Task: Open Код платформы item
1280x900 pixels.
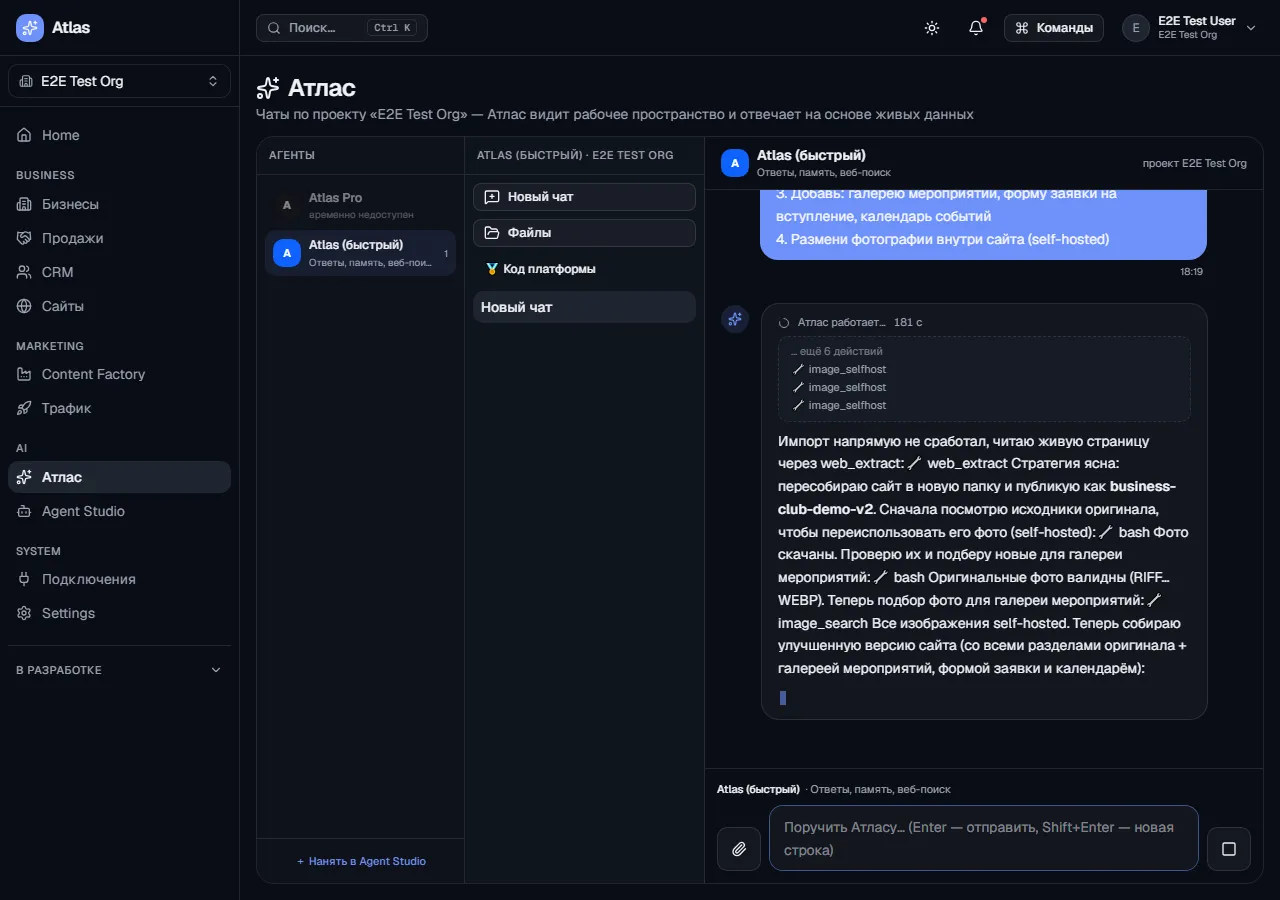Action: point(584,269)
